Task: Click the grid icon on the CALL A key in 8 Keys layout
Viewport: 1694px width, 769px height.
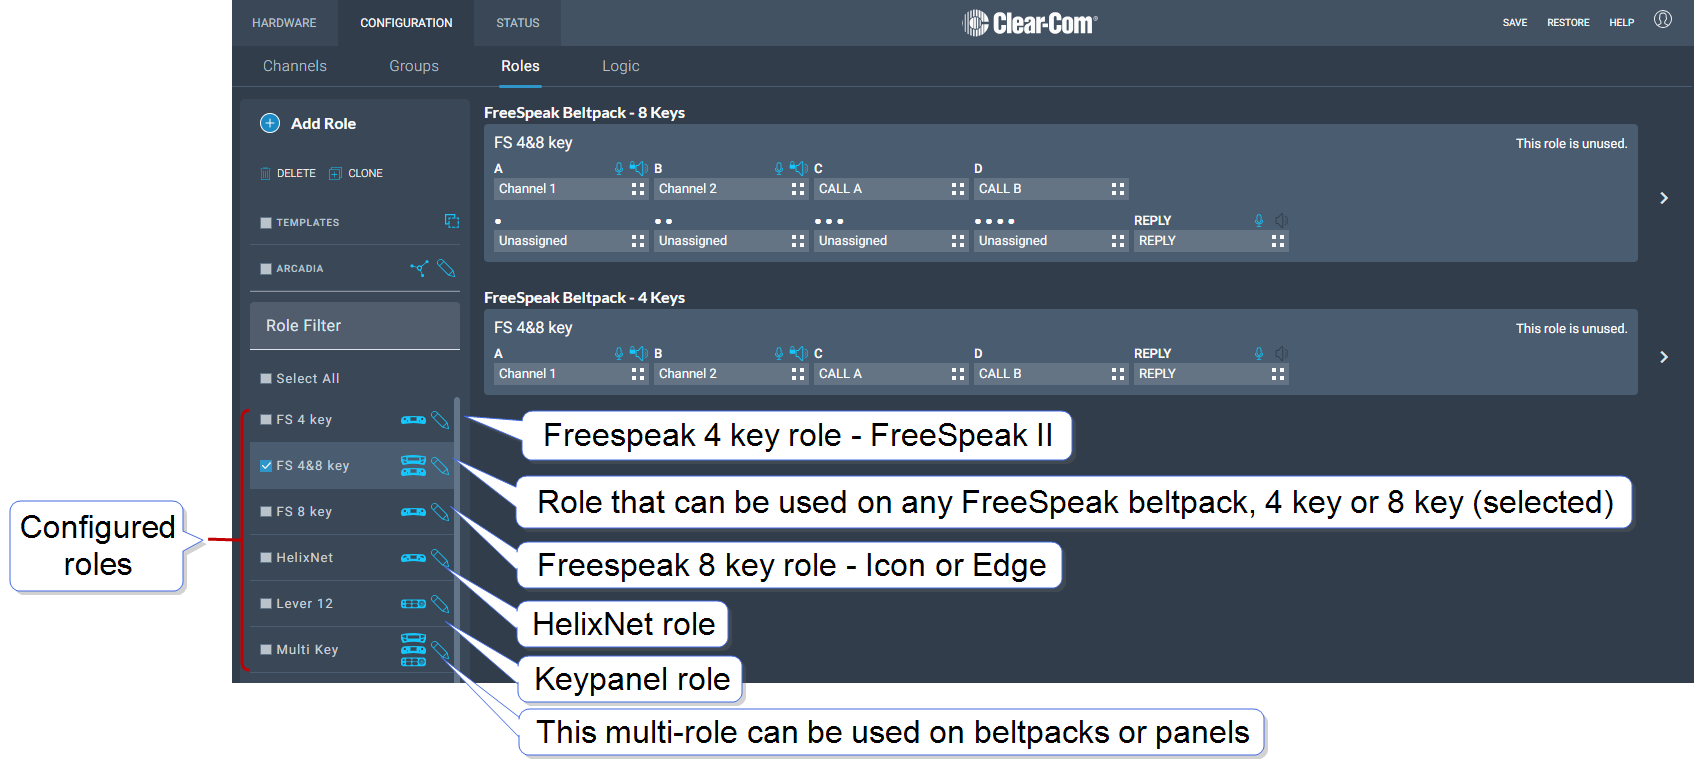Action: point(958,189)
